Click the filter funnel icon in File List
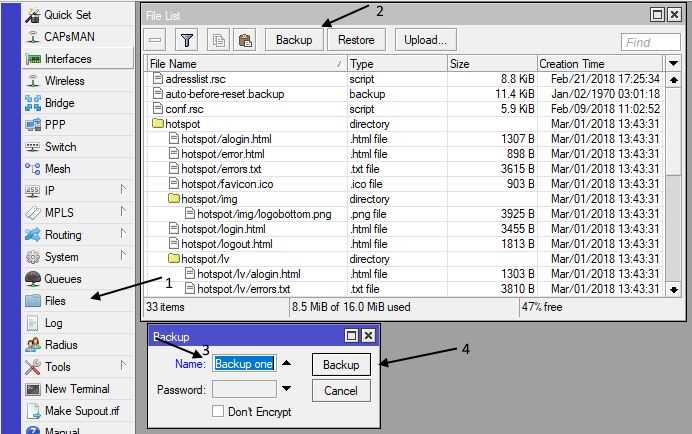 (186, 40)
